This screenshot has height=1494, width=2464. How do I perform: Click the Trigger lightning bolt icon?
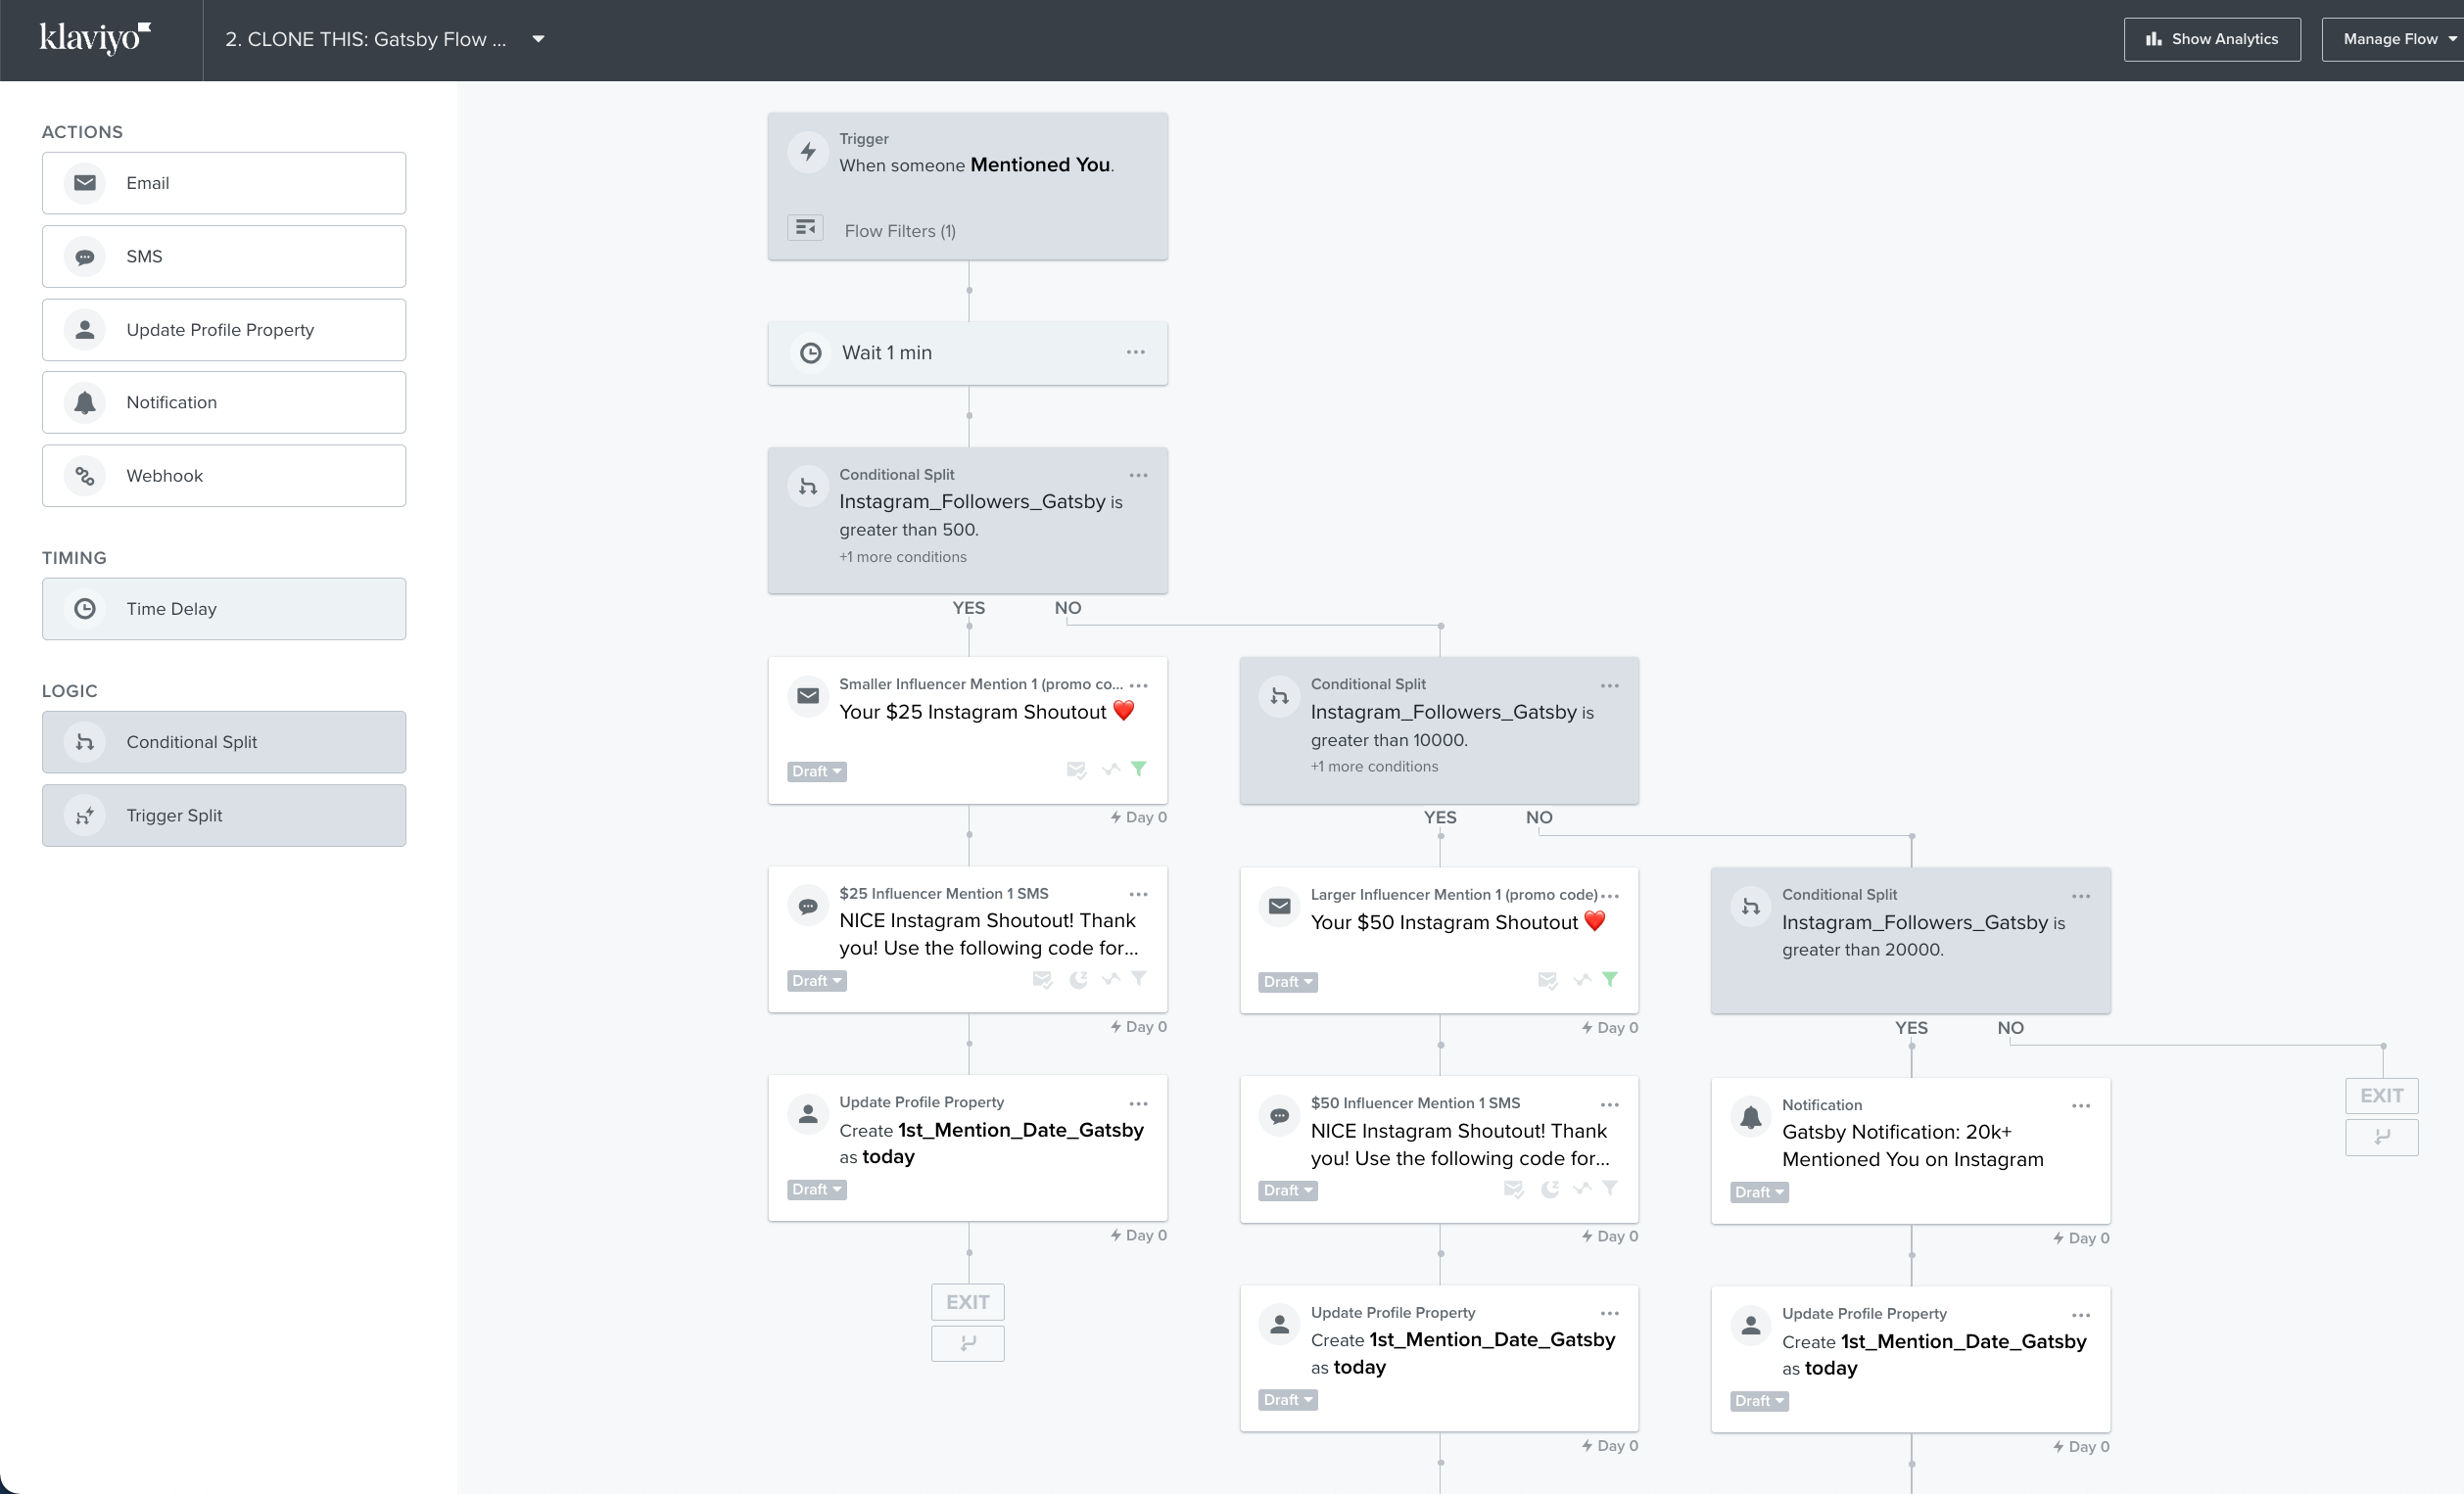click(808, 152)
